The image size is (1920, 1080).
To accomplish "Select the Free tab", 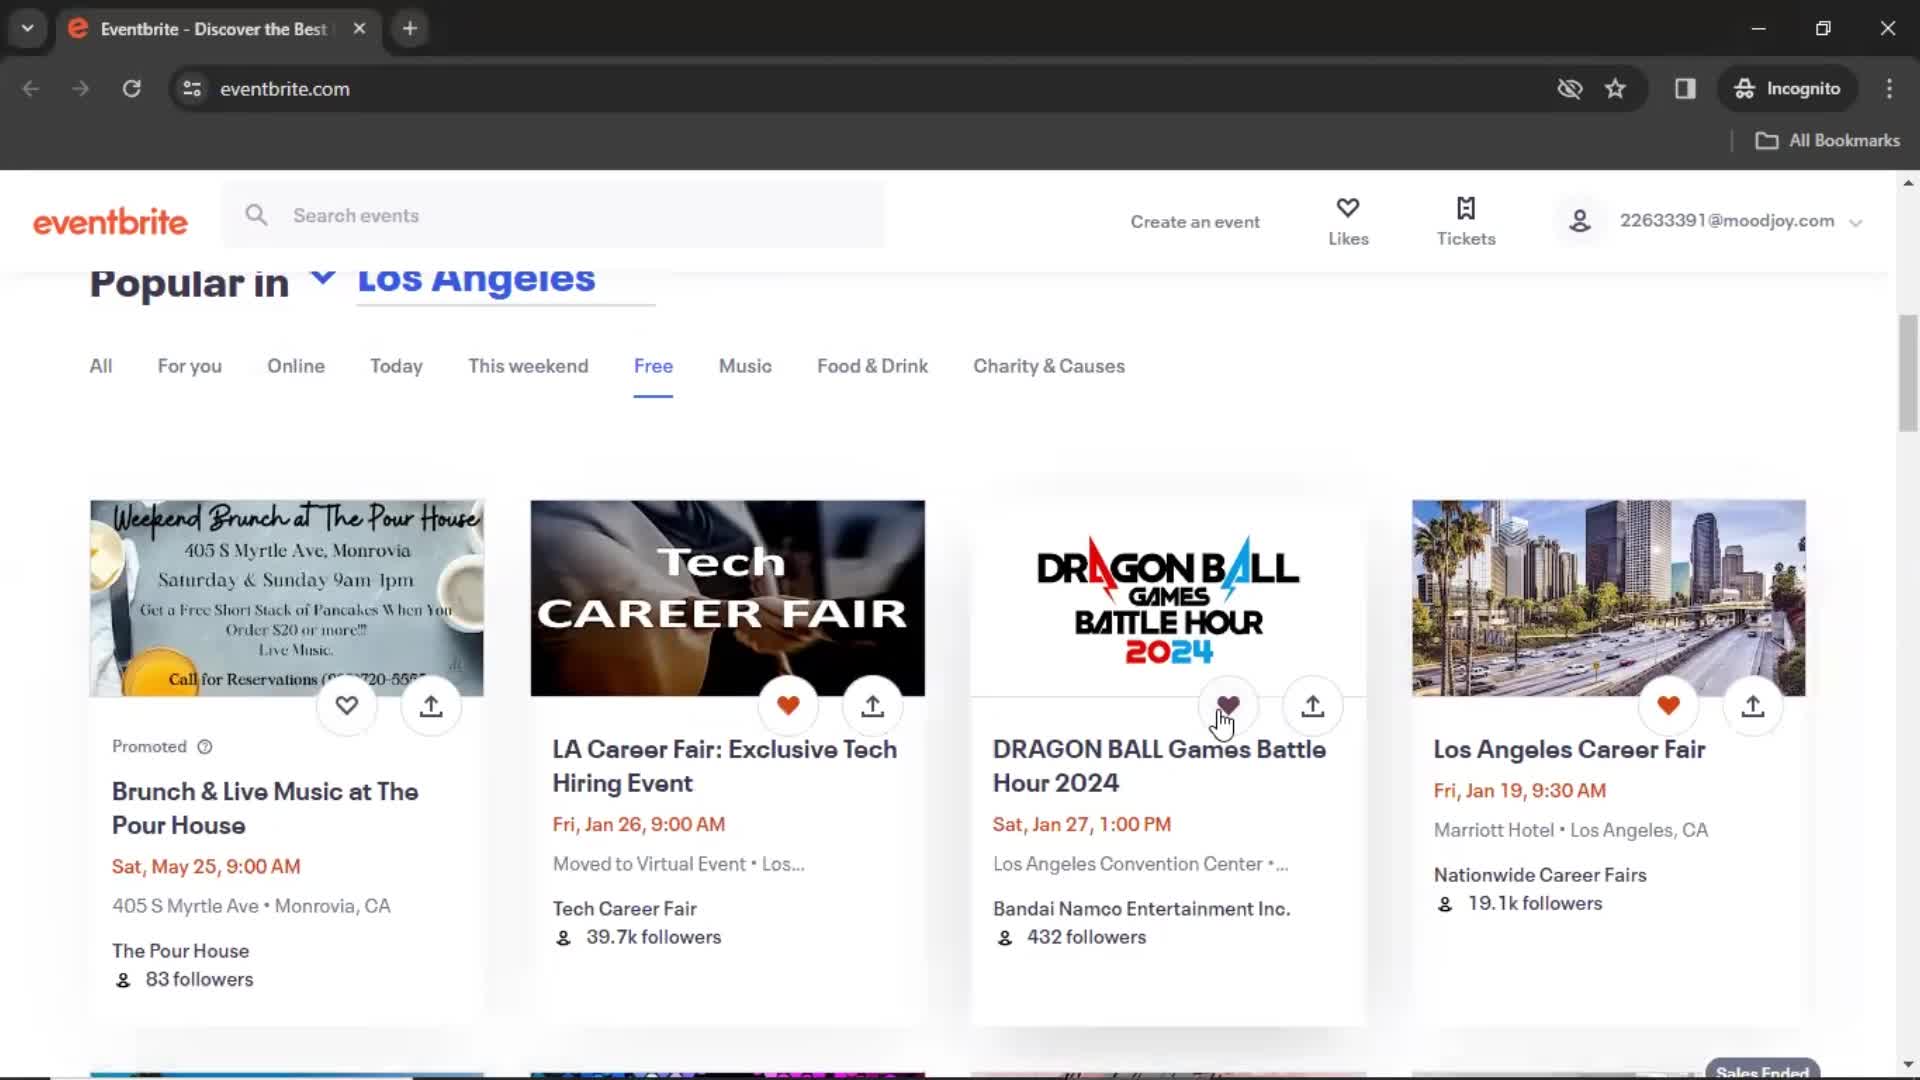I will [653, 366].
